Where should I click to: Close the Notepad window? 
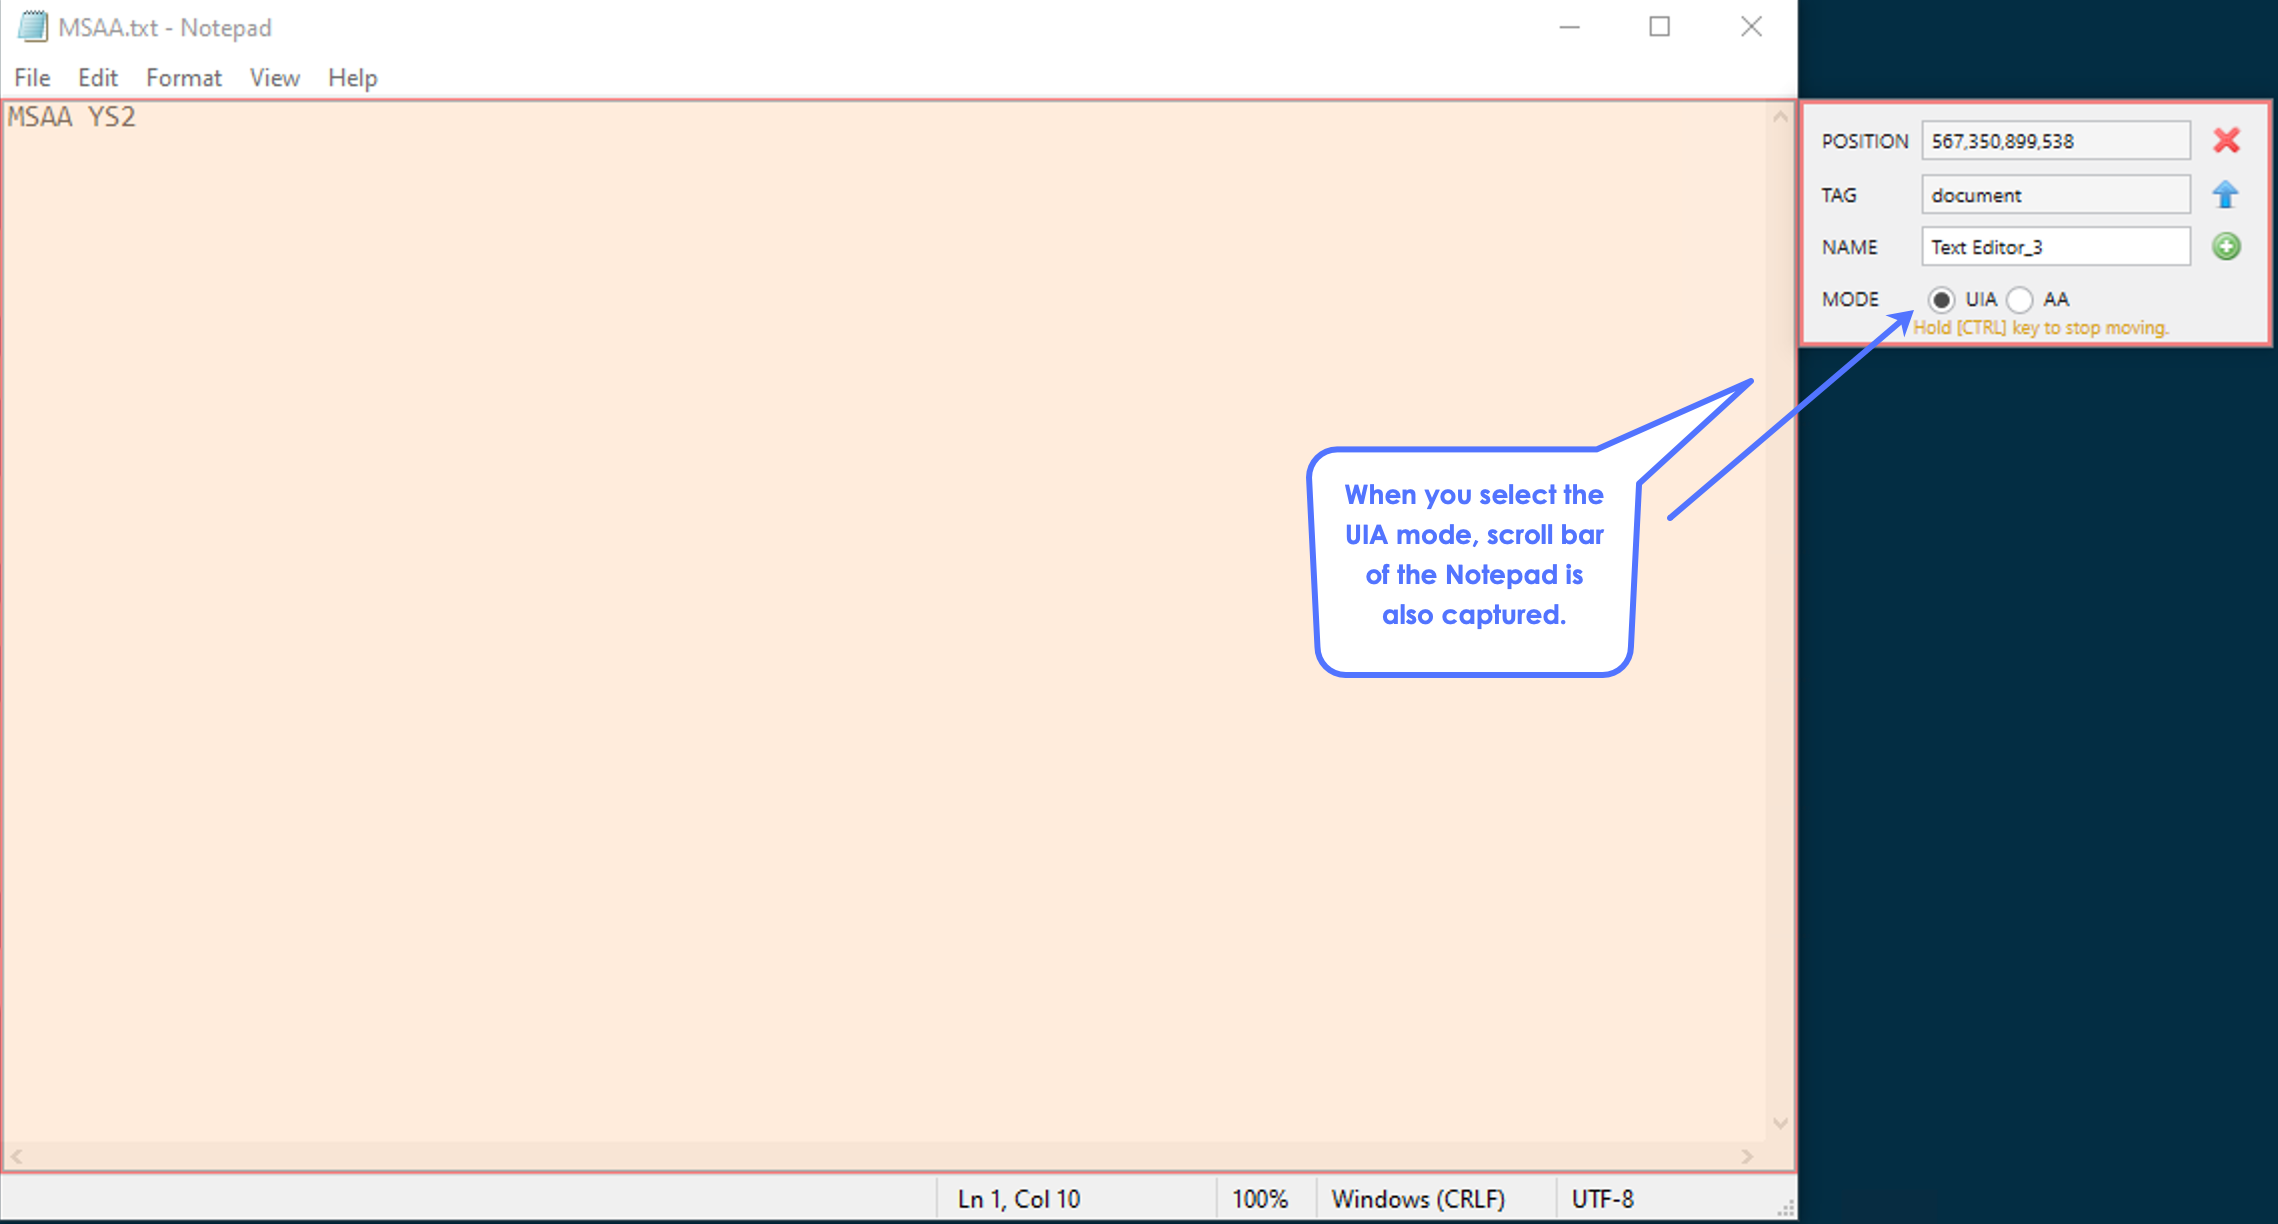pos(1751,27)
